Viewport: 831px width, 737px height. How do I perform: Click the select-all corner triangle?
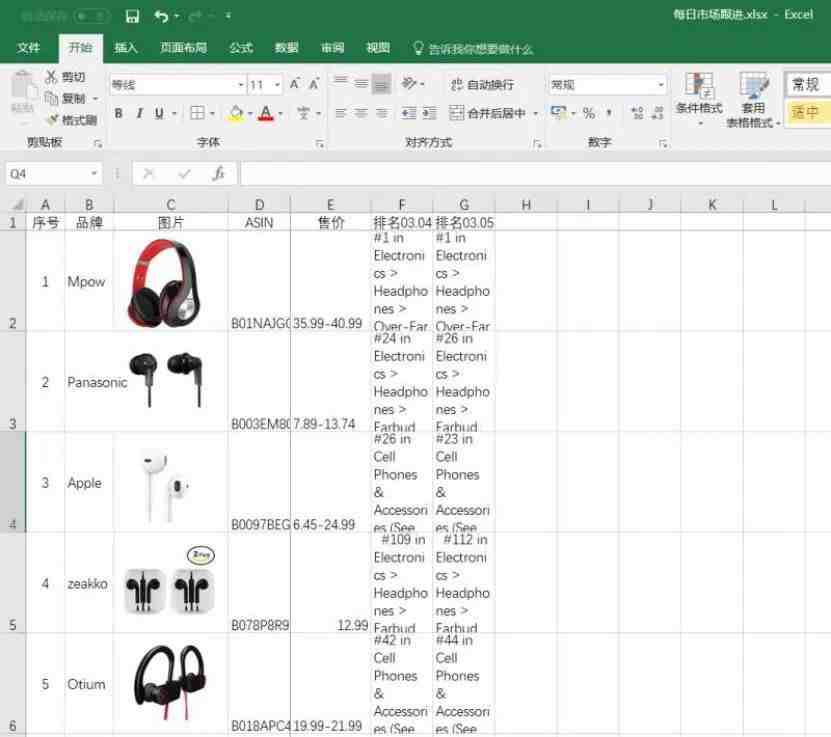pos(17,205)
